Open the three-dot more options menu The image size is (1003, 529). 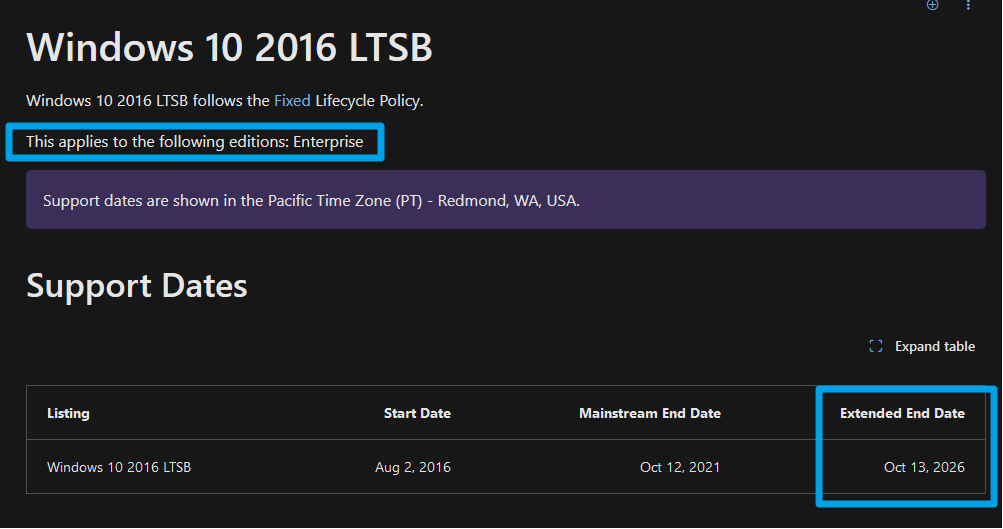click(968, 5)
